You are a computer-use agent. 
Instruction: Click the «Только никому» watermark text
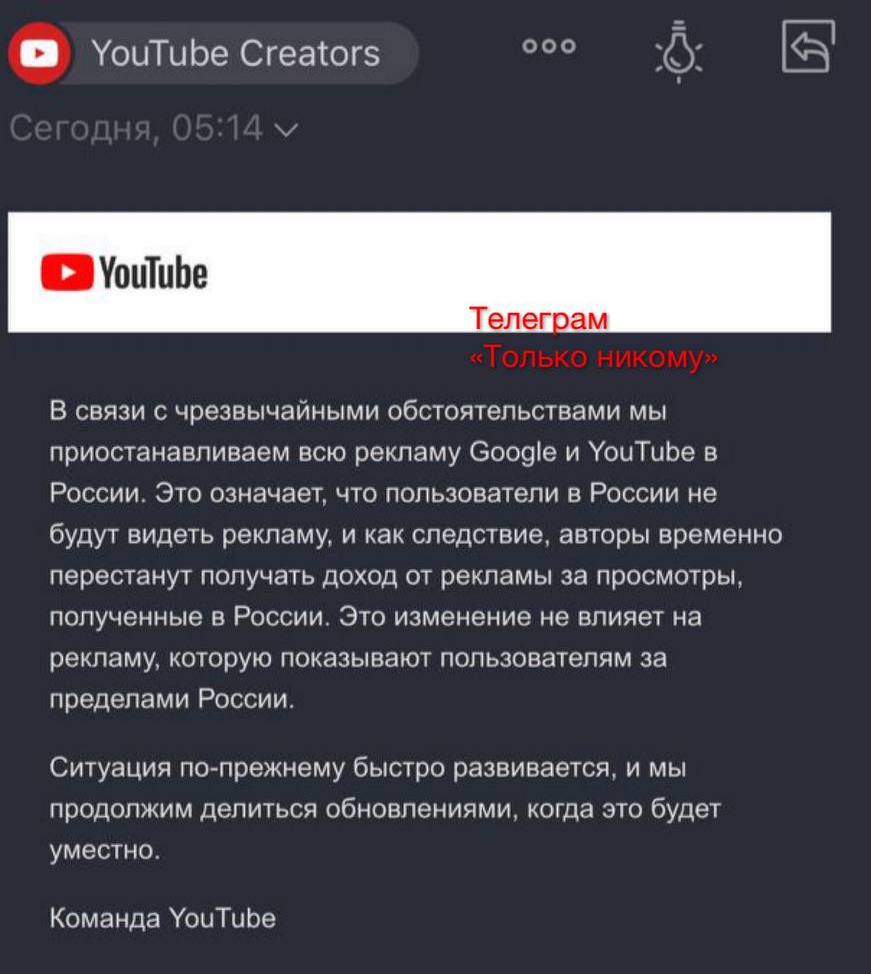[x=594, y=357]
